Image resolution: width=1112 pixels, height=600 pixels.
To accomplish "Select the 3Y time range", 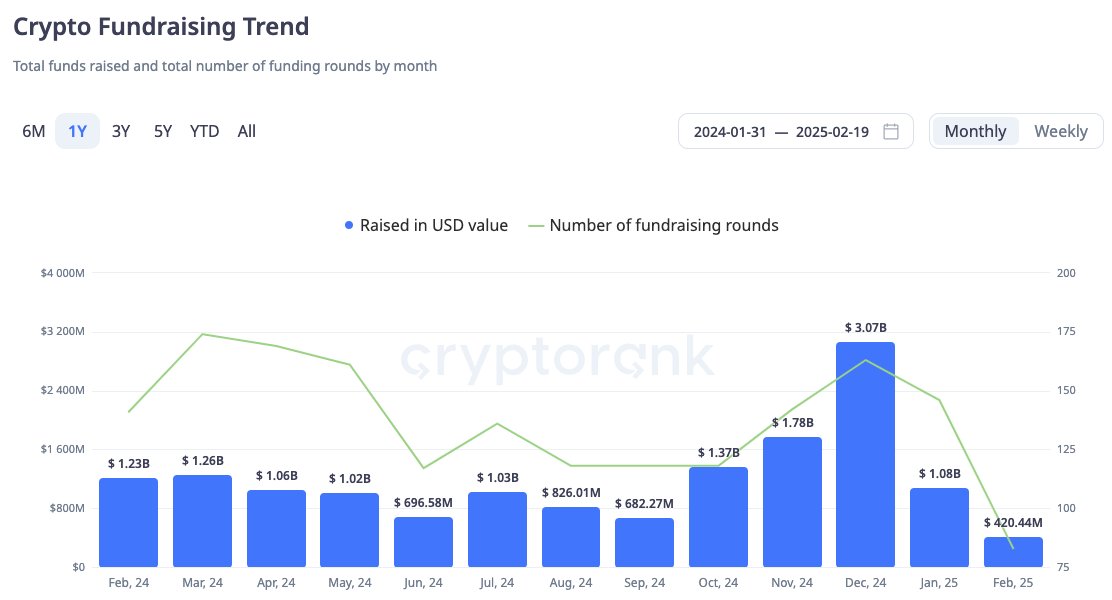I will pos(120,130).
